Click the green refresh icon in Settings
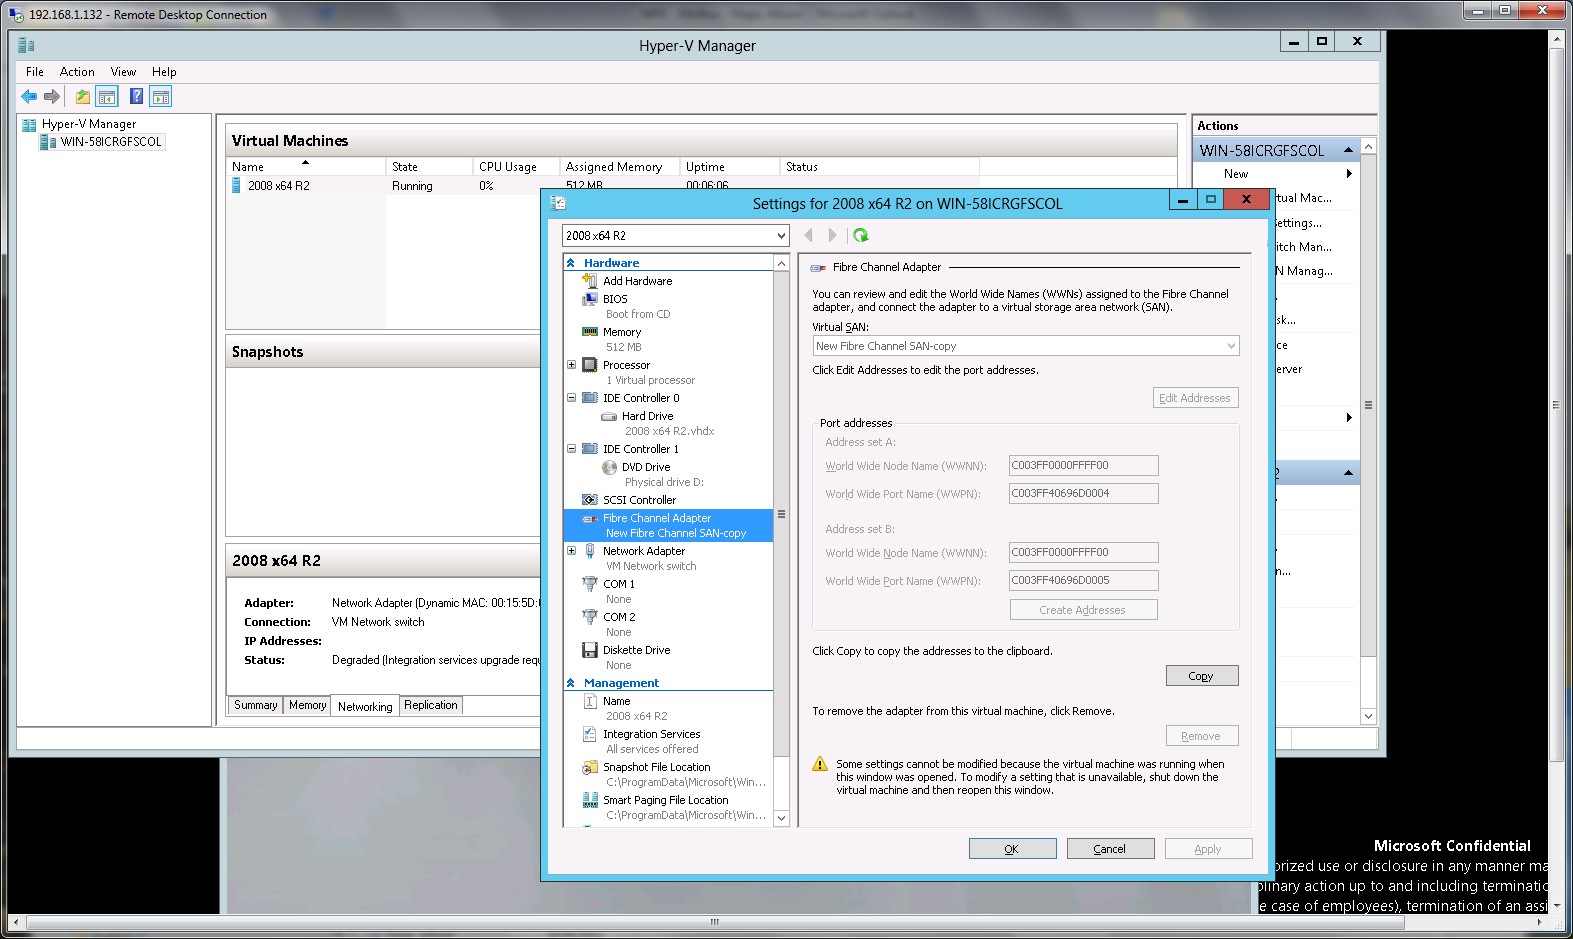 tap(860, 236)
